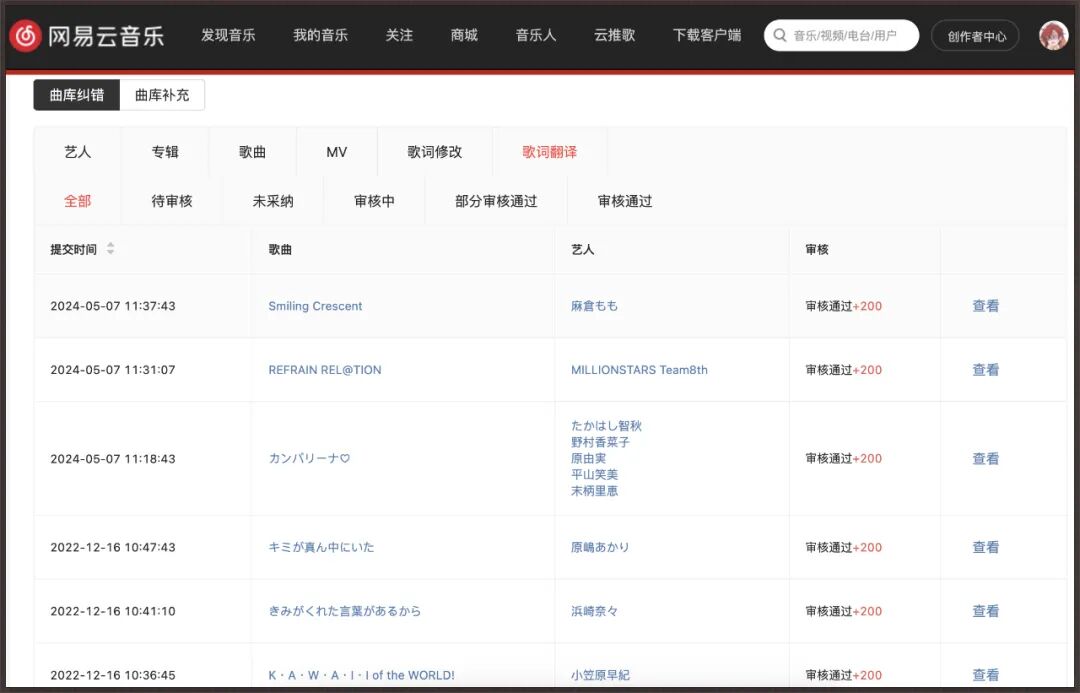1080x693 pixels.
Task: Select the MV category tab
Action: [x=337, y=152]
